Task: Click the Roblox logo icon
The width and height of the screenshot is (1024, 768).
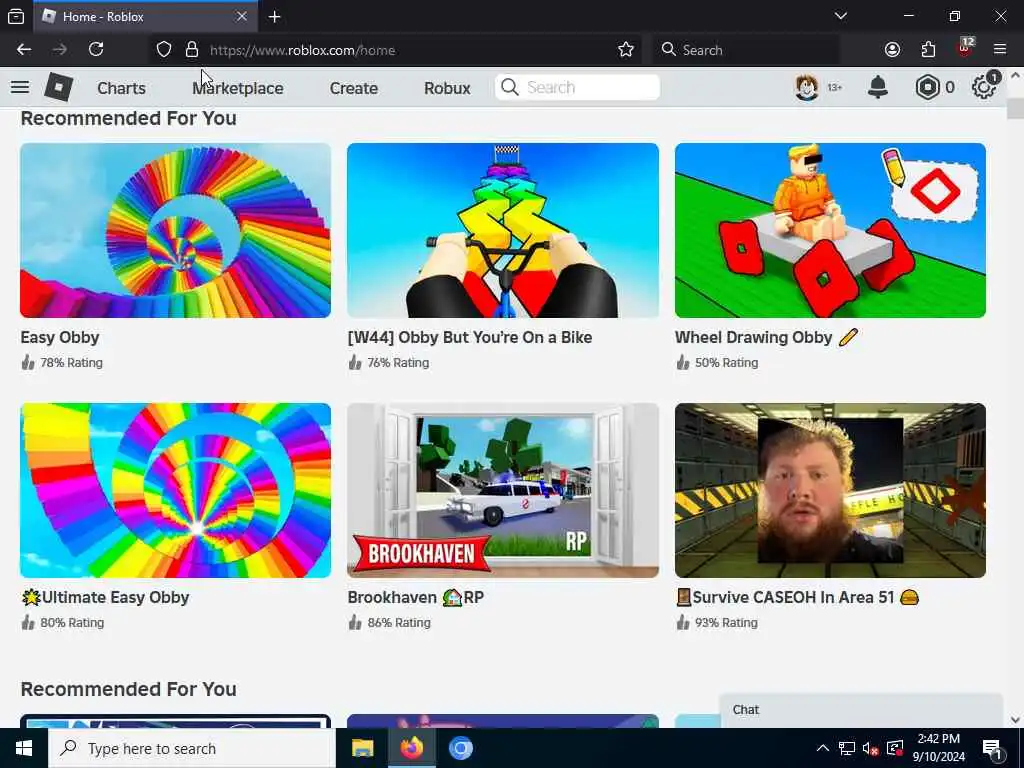Action: (58, 87)
